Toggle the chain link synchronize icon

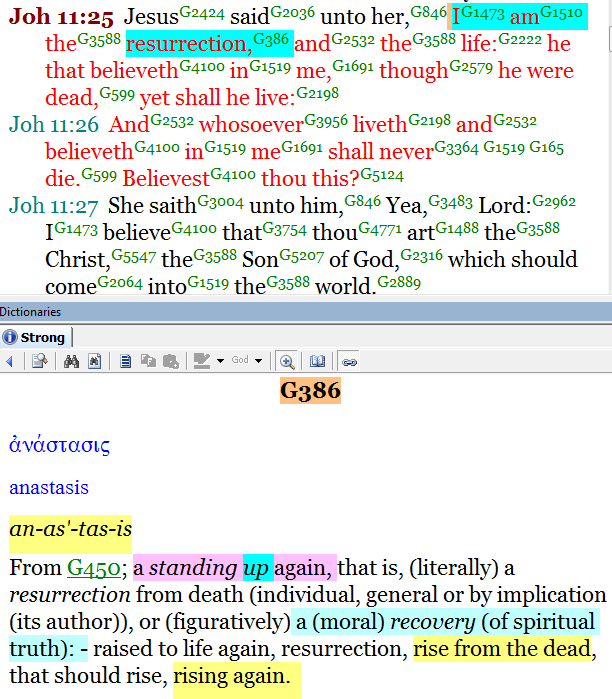point(349,362)
